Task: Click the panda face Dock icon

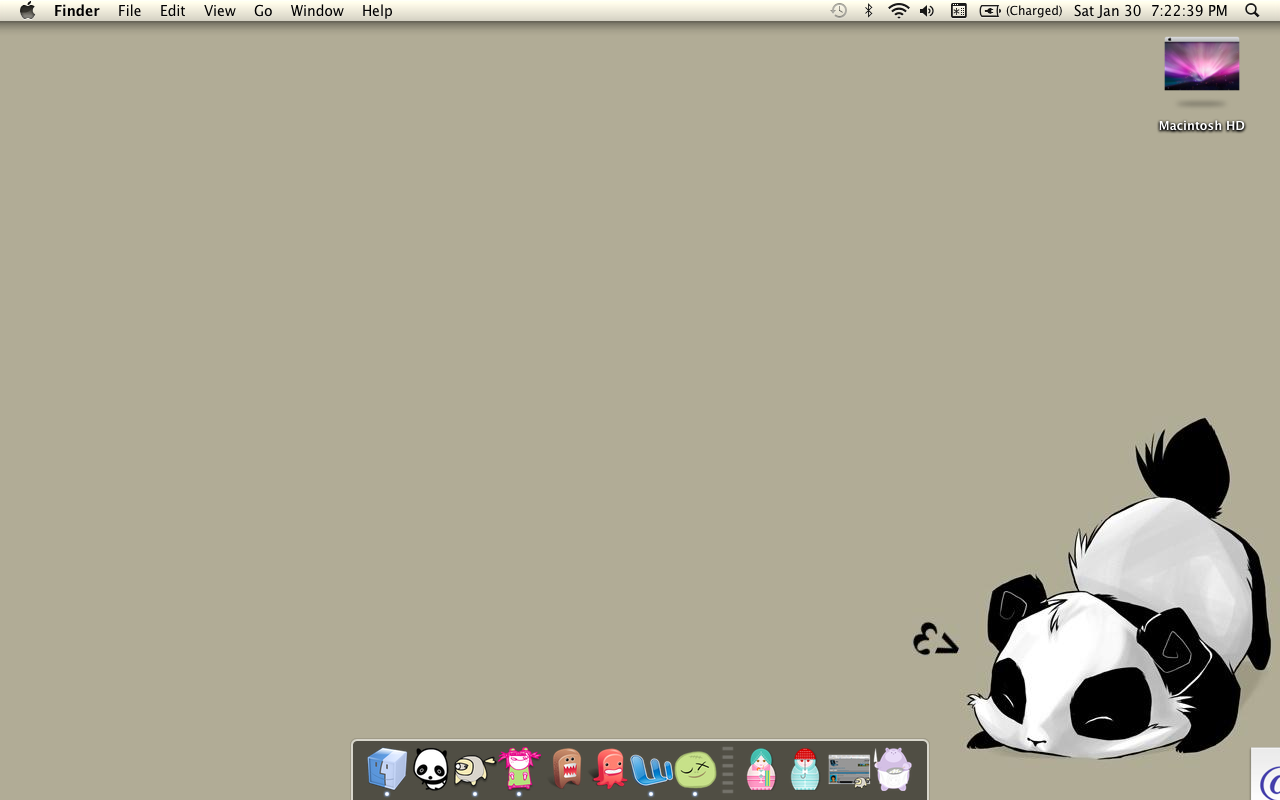Action: tap(431, 769)
